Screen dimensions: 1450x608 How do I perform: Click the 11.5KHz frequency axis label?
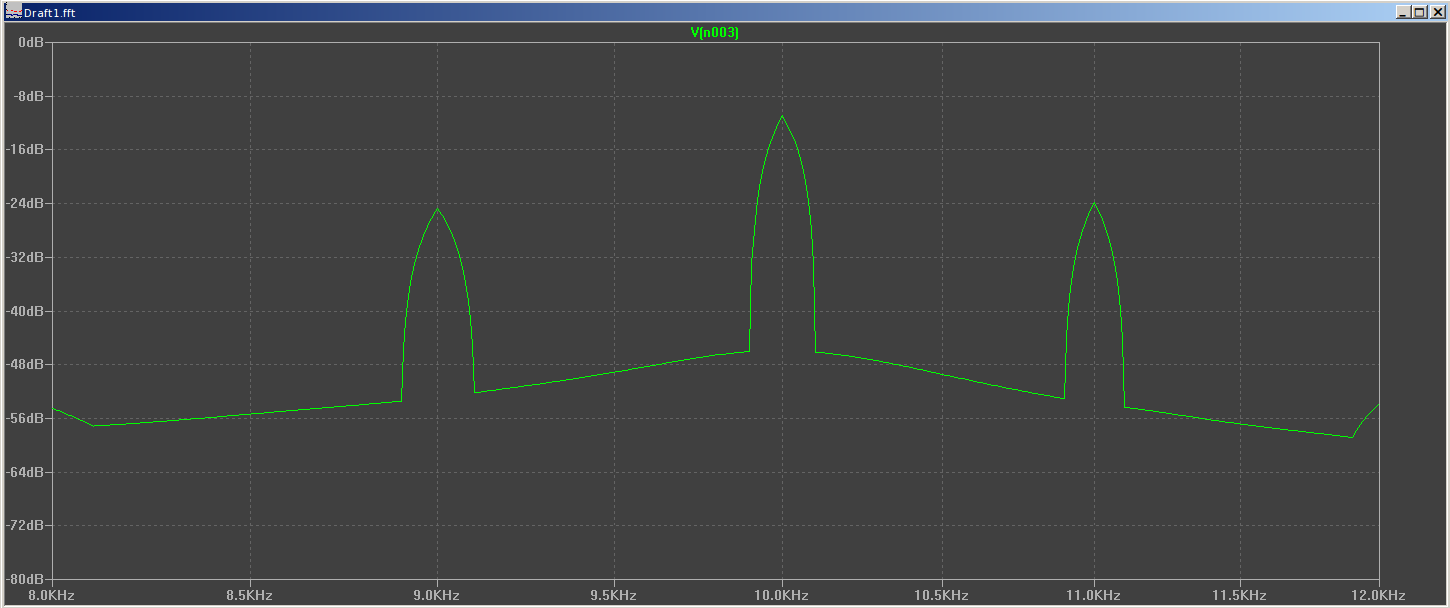[x=1240, y=595]
